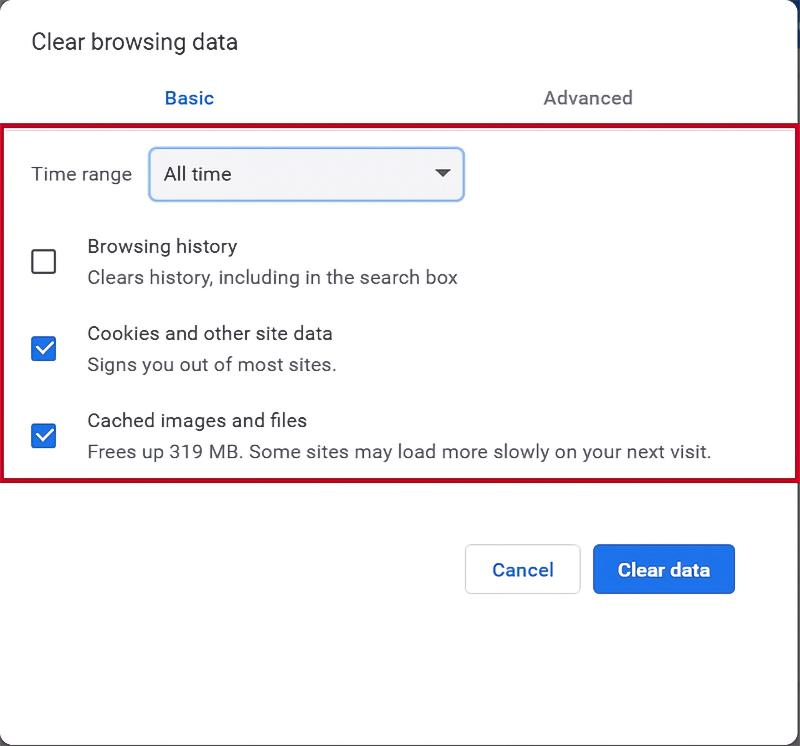Image resolution: width=800 pixels, height=746 pixels.
Task: Expand the All time selection box
Action: [306, 174]
